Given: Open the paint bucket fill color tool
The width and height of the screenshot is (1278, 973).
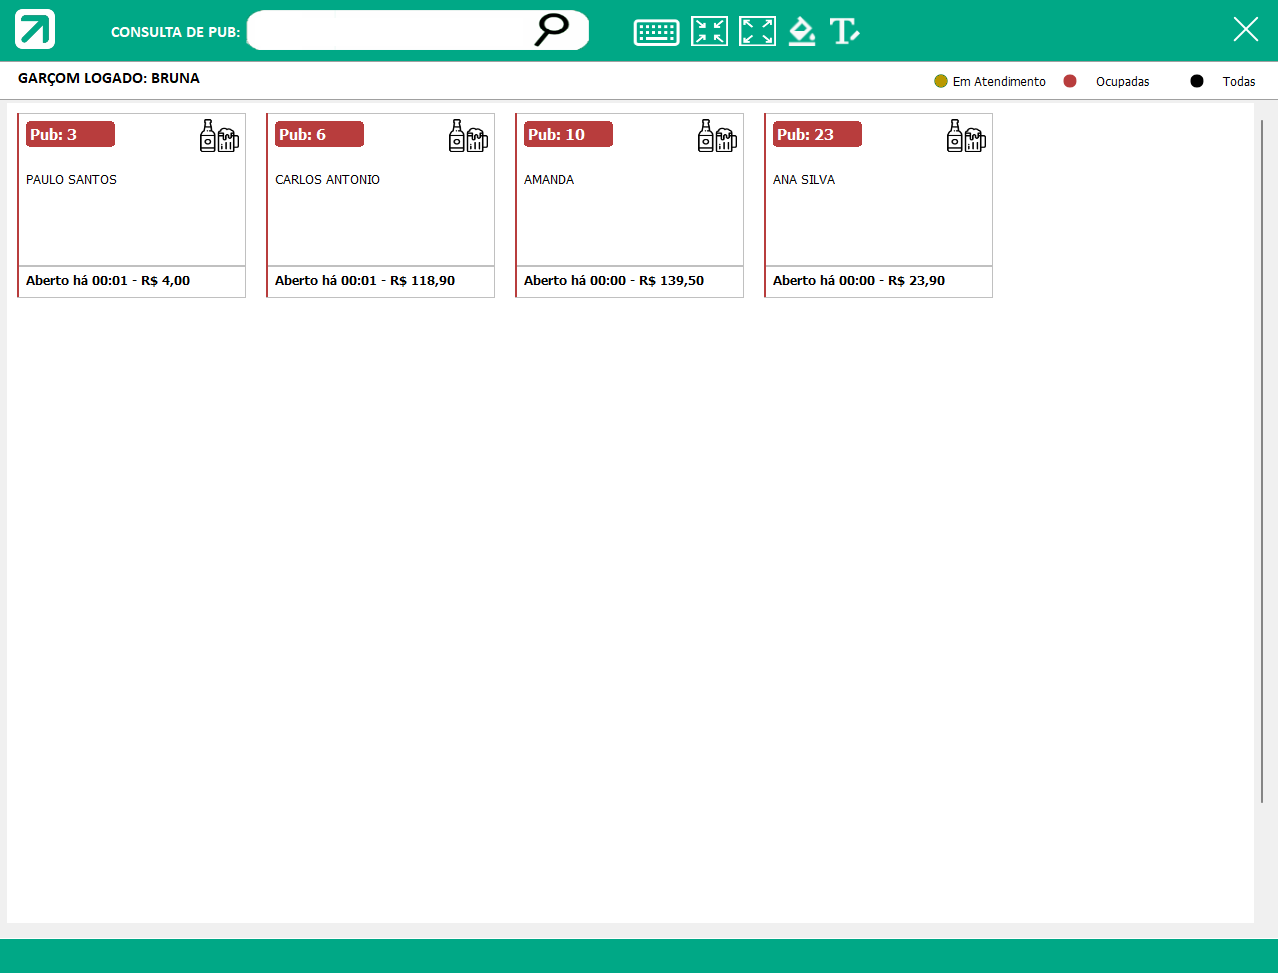Looking at the screenshot, I should pyautogui.click(x=802, y=31).
